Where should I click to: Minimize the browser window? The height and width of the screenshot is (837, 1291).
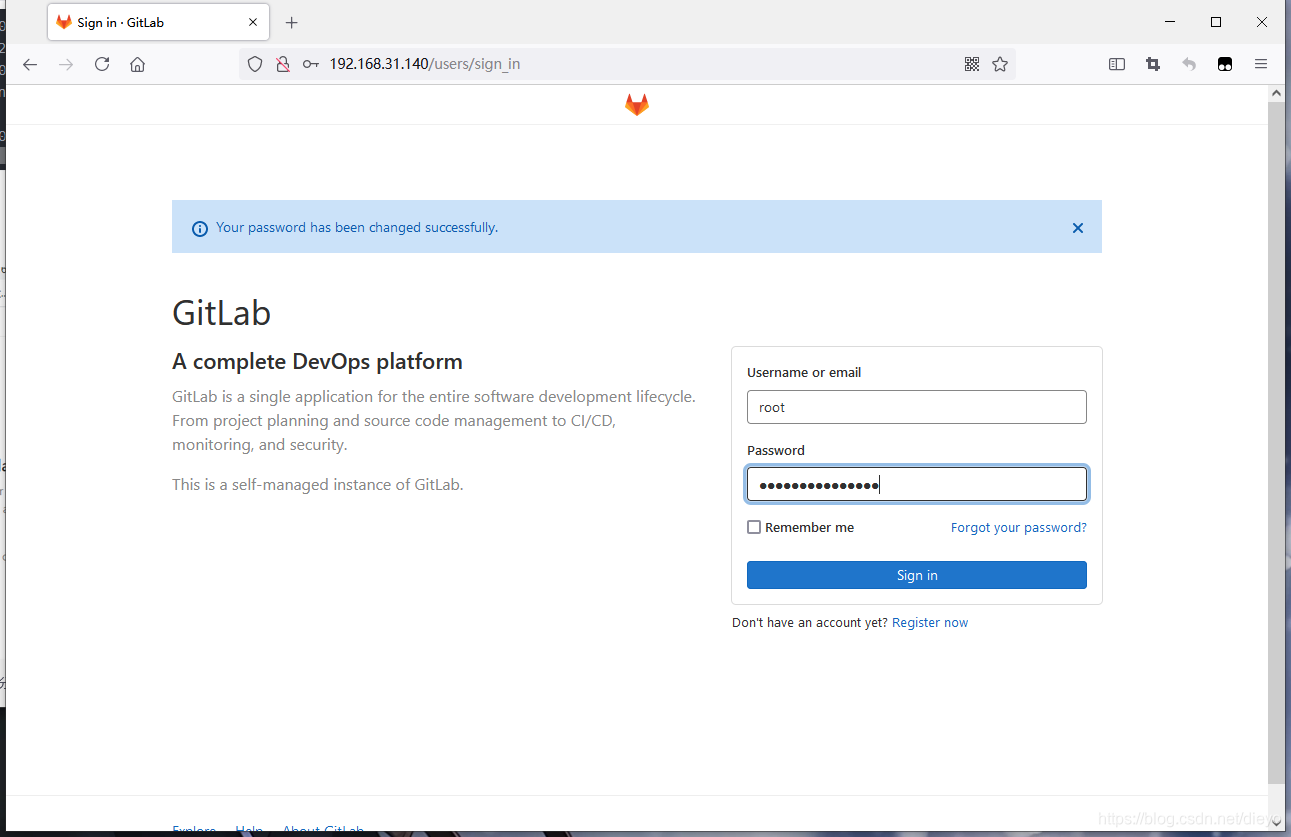(x=1170, y=22)
